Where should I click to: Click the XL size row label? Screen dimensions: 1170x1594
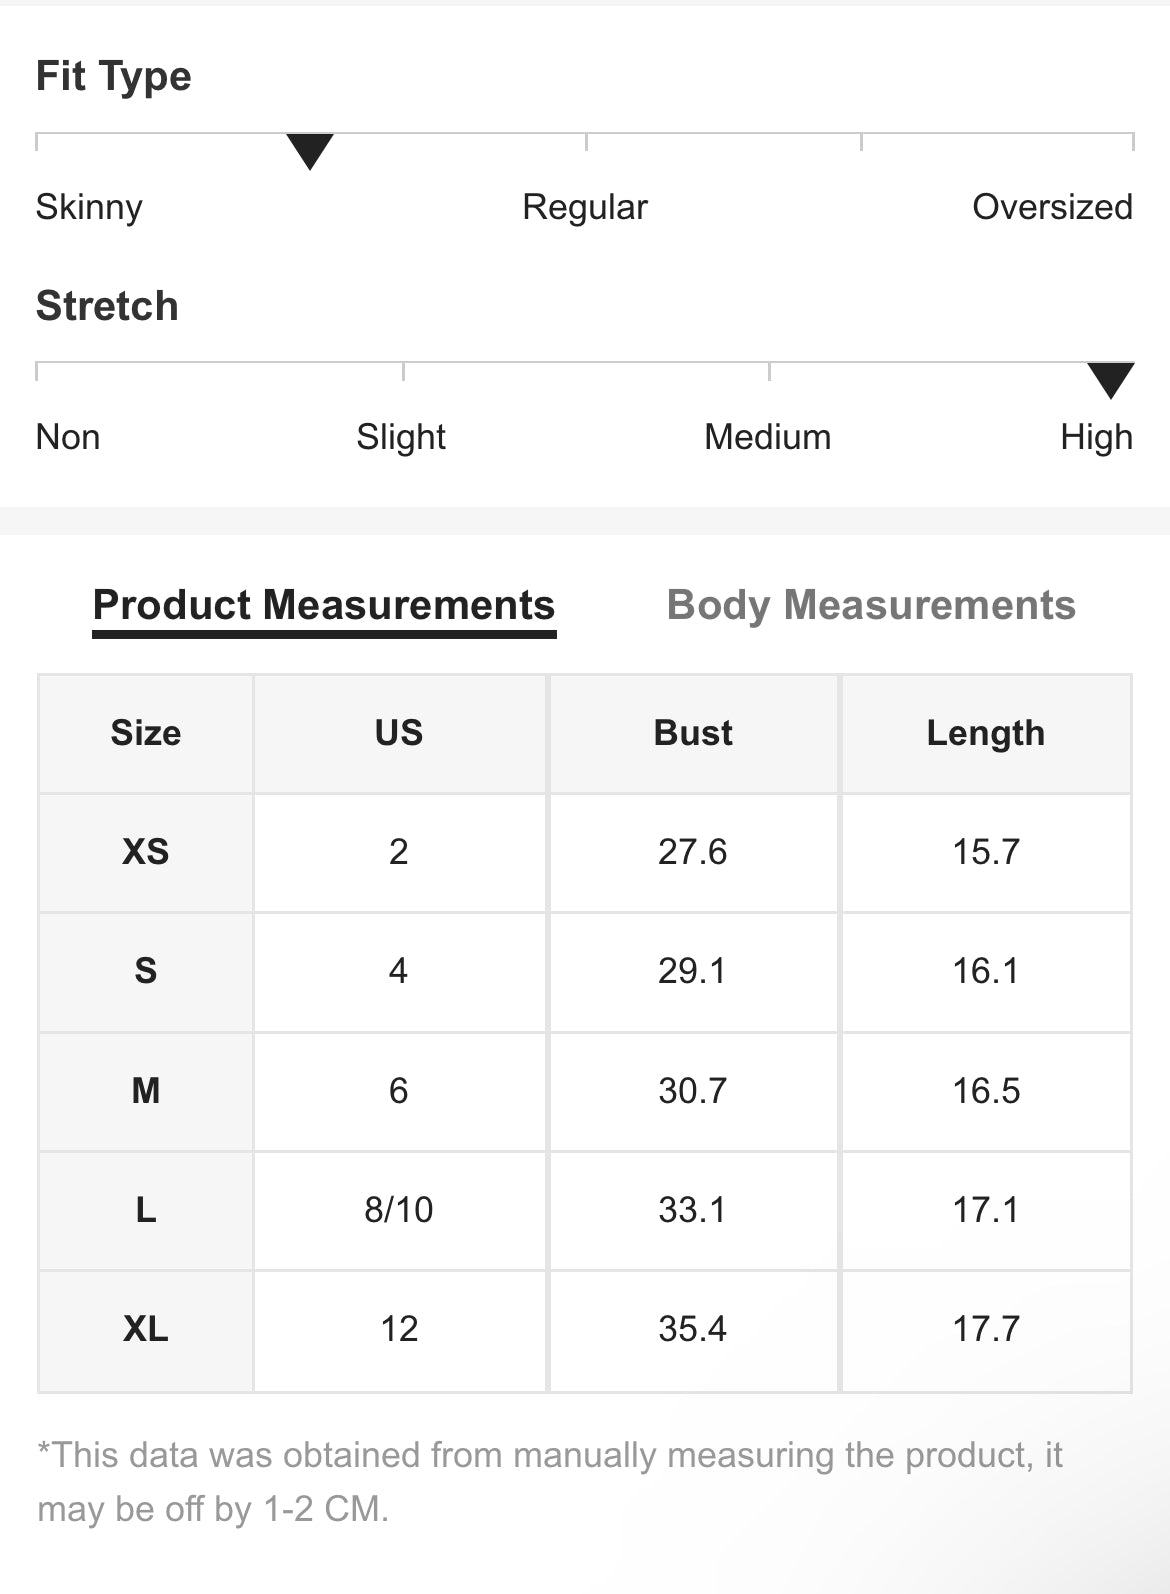point(146,1329)
